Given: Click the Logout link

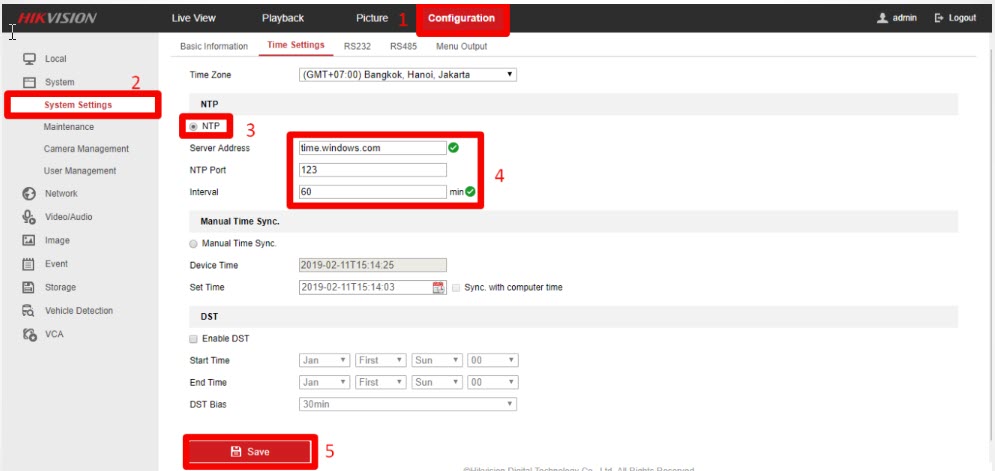Looking at the screenshot, I should pyautogui.click(x=955, y=18).
